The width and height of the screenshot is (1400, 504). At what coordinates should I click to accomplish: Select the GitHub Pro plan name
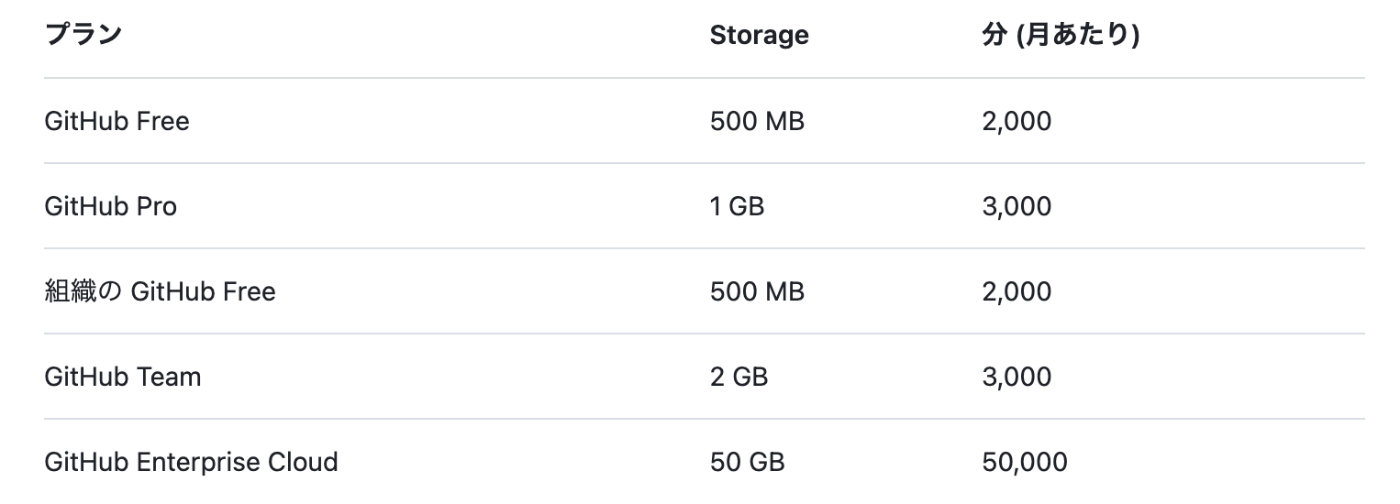[x=111, y=207]
